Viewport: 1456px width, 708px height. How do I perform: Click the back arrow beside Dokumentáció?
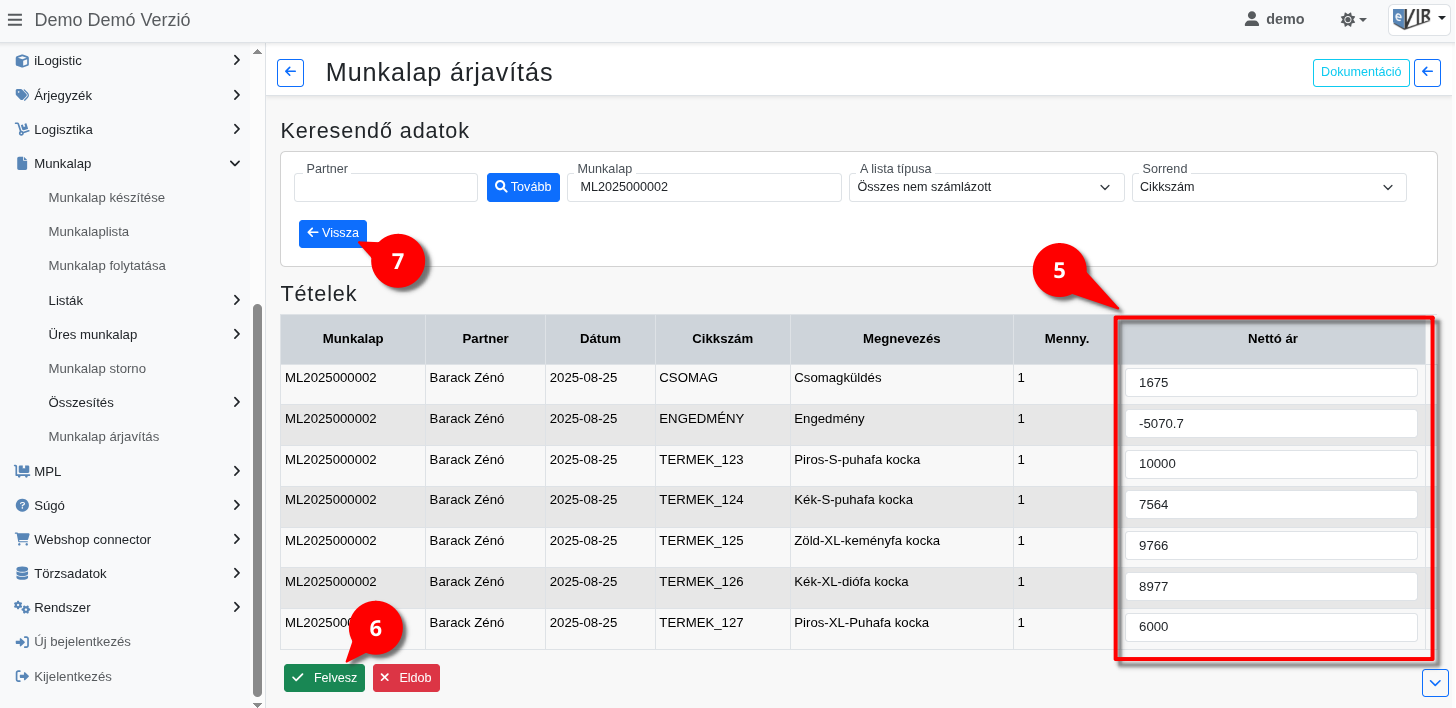point(1427,73)
